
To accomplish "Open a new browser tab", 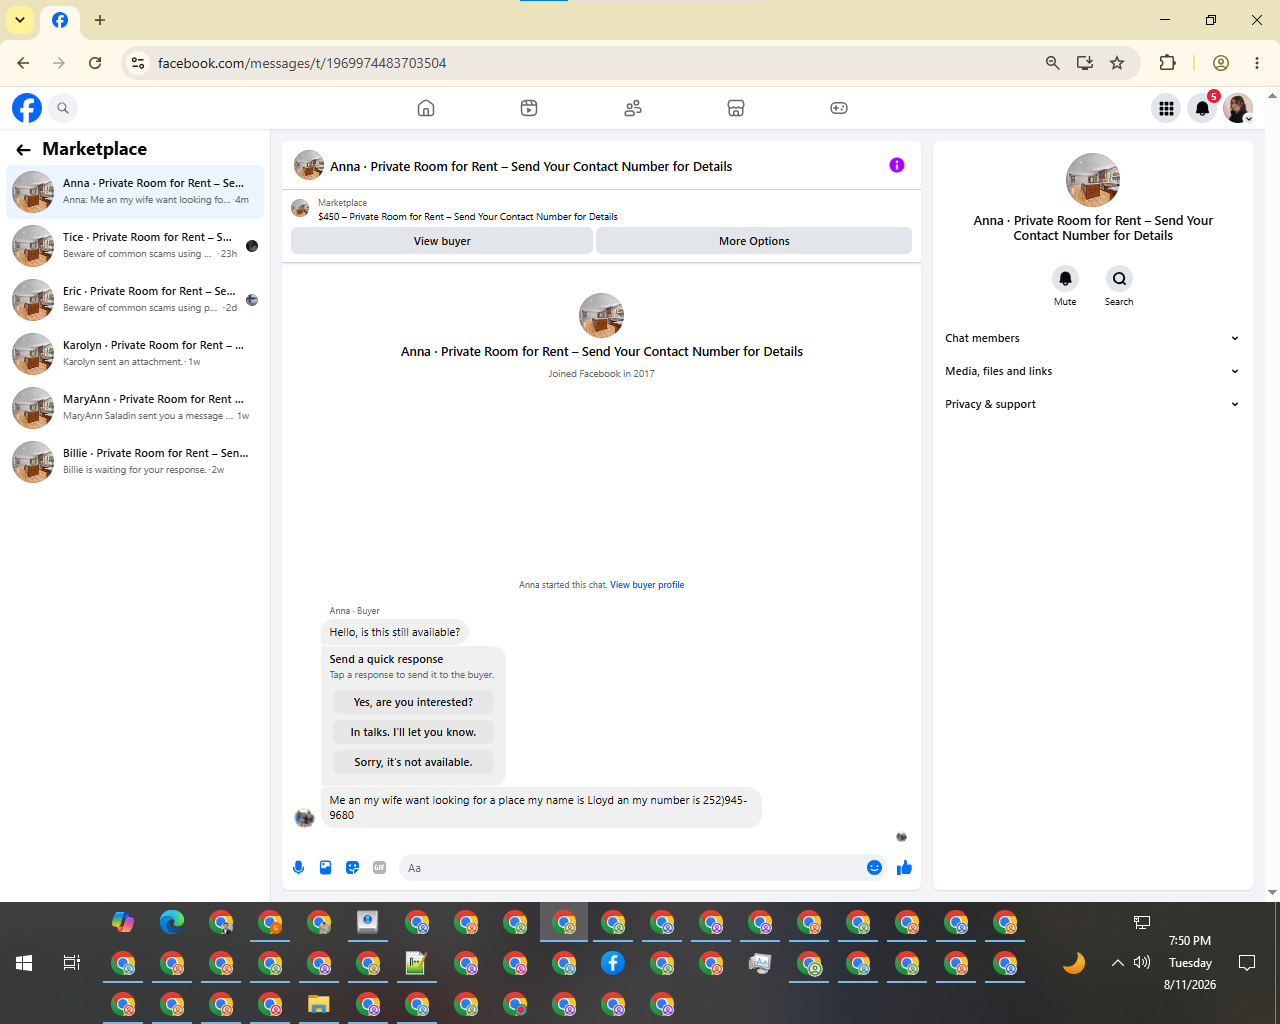I will (x=100, y=20).
